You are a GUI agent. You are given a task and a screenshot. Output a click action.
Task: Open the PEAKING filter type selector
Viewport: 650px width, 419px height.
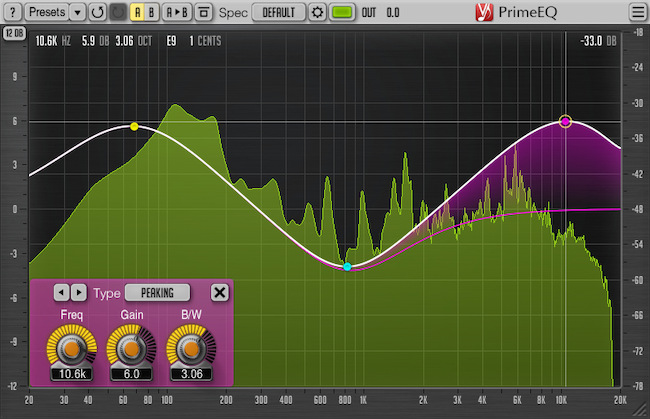[158, 293]
